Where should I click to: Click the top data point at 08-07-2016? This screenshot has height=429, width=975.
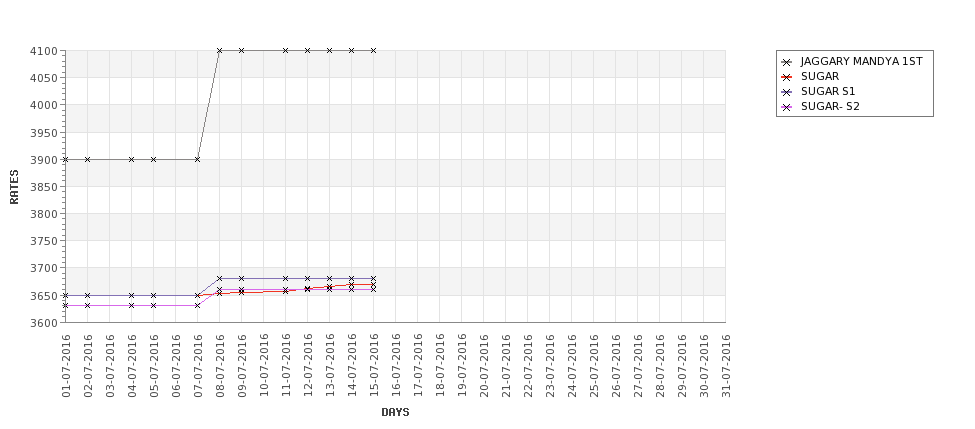[219, 50]
